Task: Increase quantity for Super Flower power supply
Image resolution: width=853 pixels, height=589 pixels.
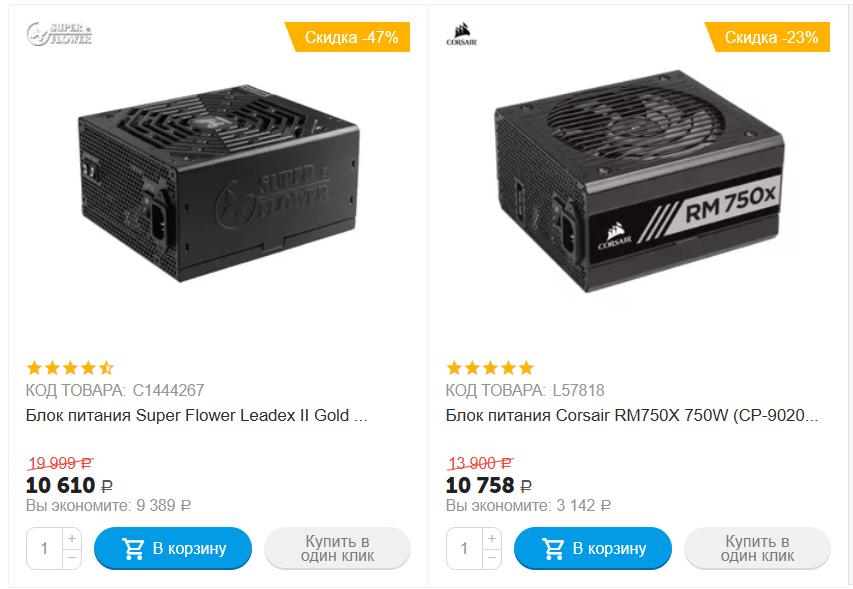Action: pyautogui.click(x=71, y=538)
